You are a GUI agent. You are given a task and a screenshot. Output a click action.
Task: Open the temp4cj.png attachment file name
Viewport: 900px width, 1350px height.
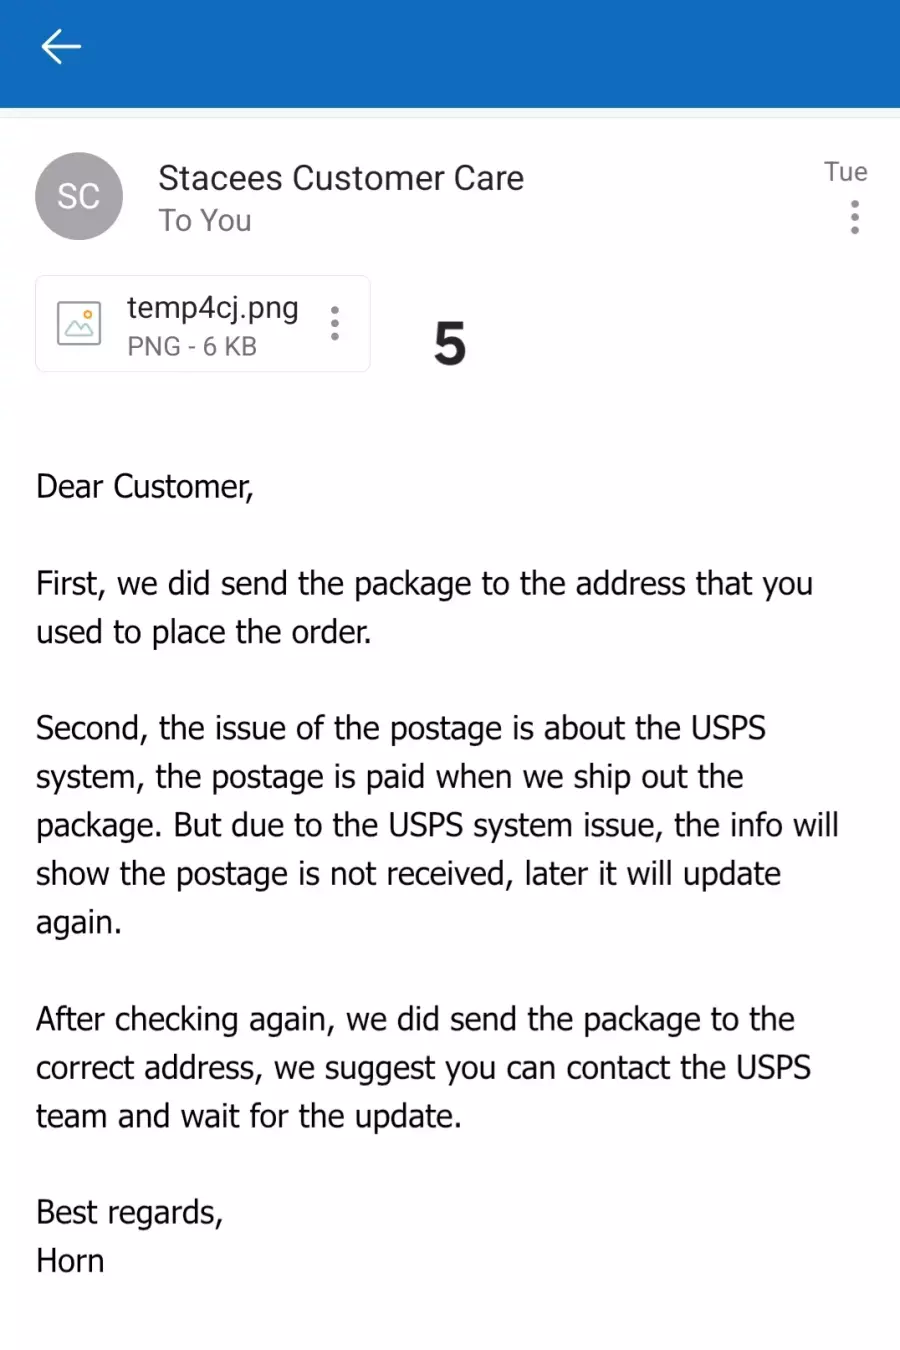tap(212, 308)
